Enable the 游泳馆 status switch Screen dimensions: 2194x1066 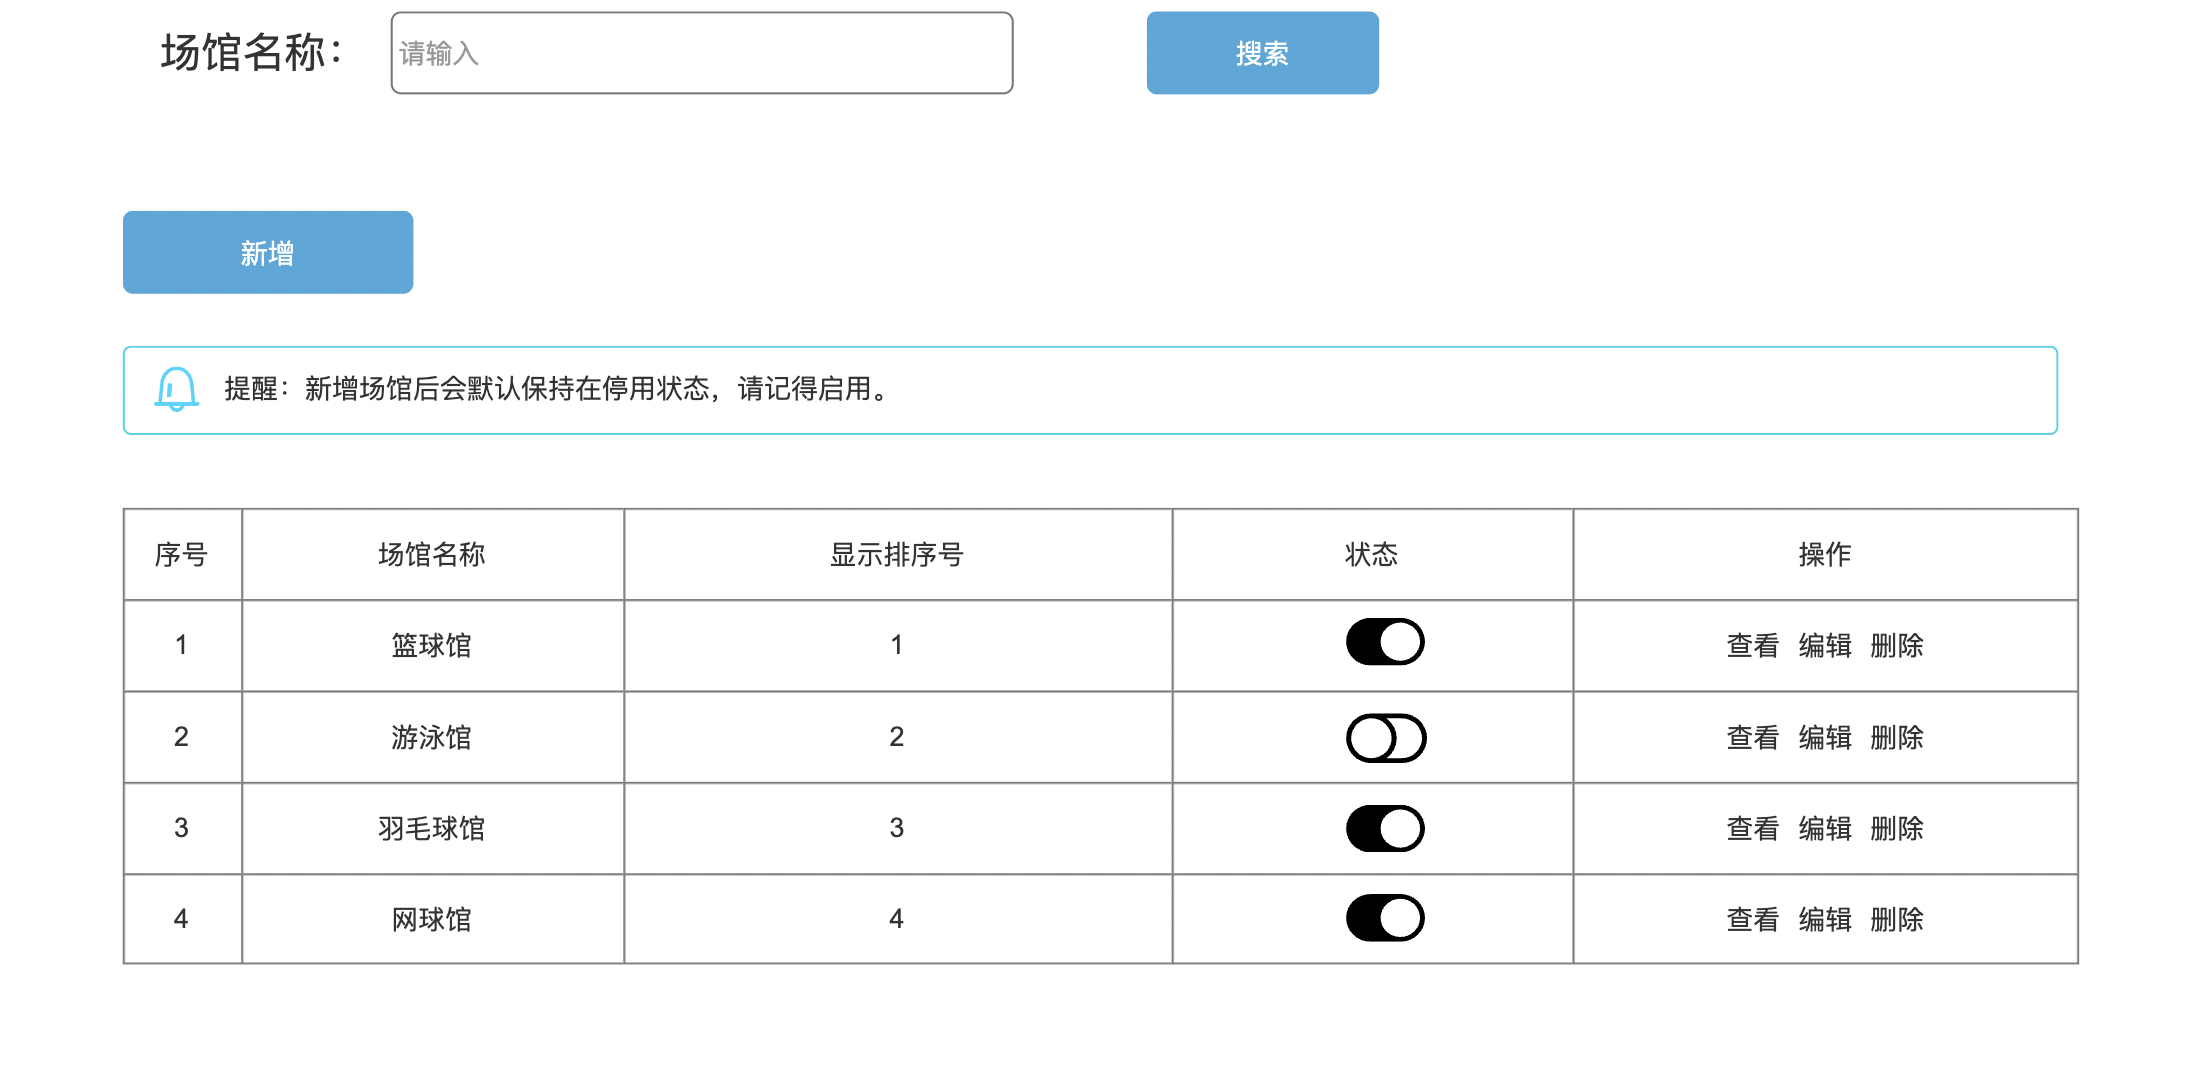click(1385, 738)
